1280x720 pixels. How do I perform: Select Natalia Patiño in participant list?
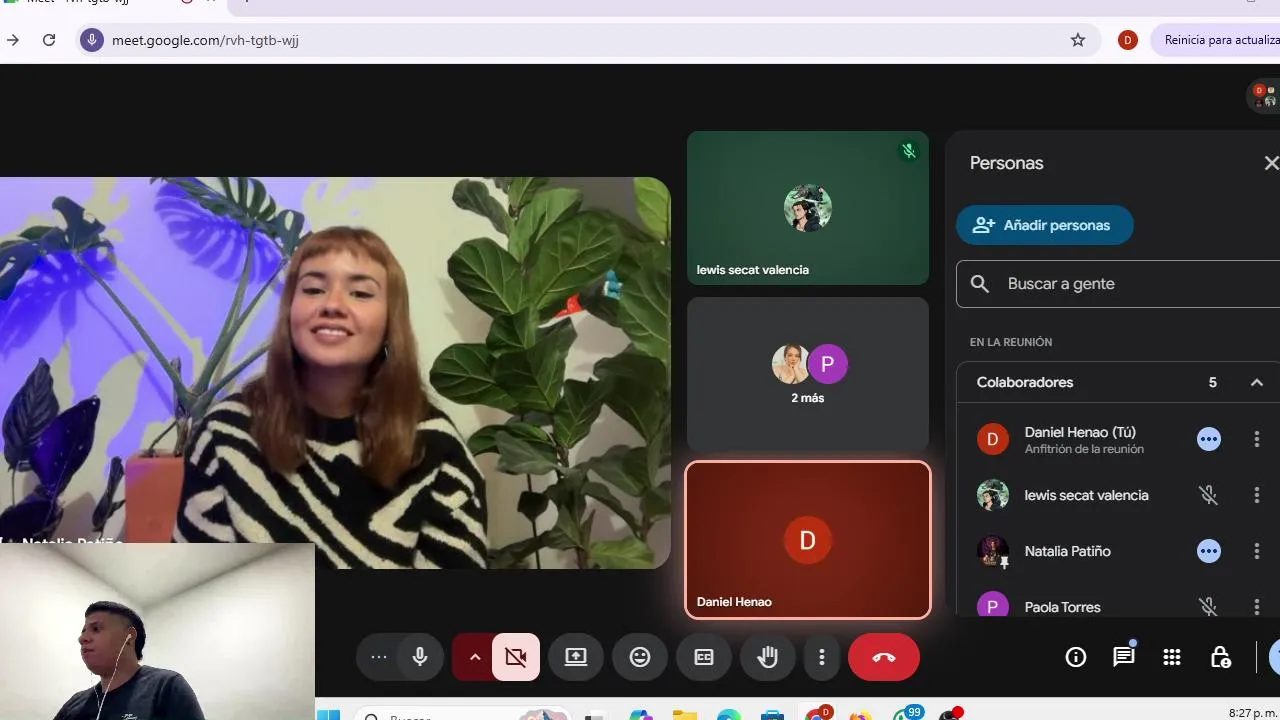tap(1118, 551)
